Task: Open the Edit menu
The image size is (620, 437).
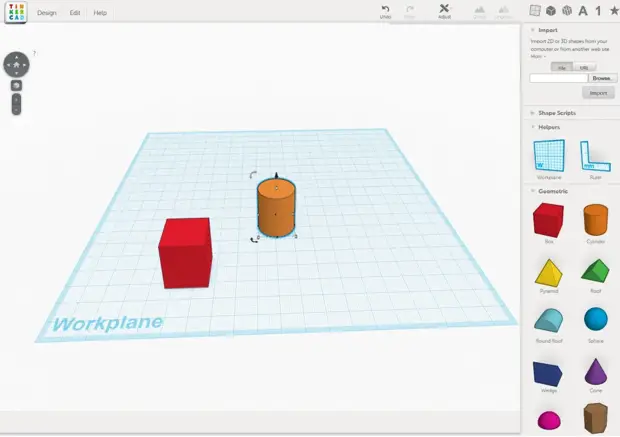Action: click(75, 13)
